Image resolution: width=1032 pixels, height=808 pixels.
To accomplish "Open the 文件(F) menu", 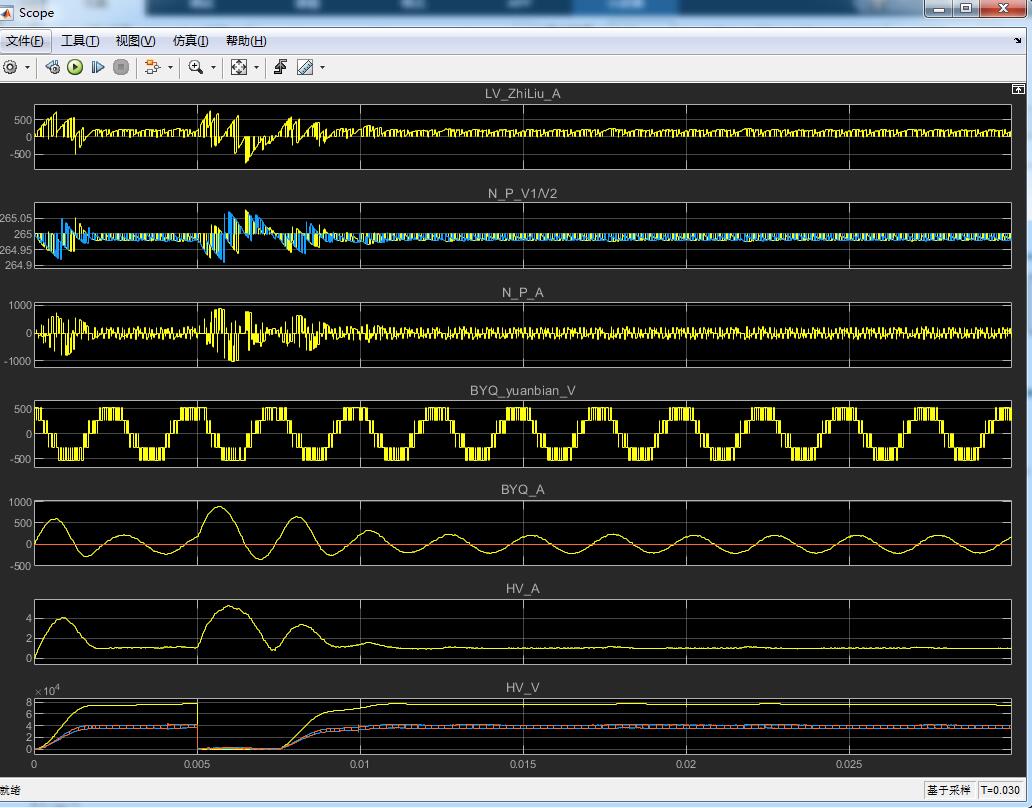I will pyautogui.click(x=25, y=41).
